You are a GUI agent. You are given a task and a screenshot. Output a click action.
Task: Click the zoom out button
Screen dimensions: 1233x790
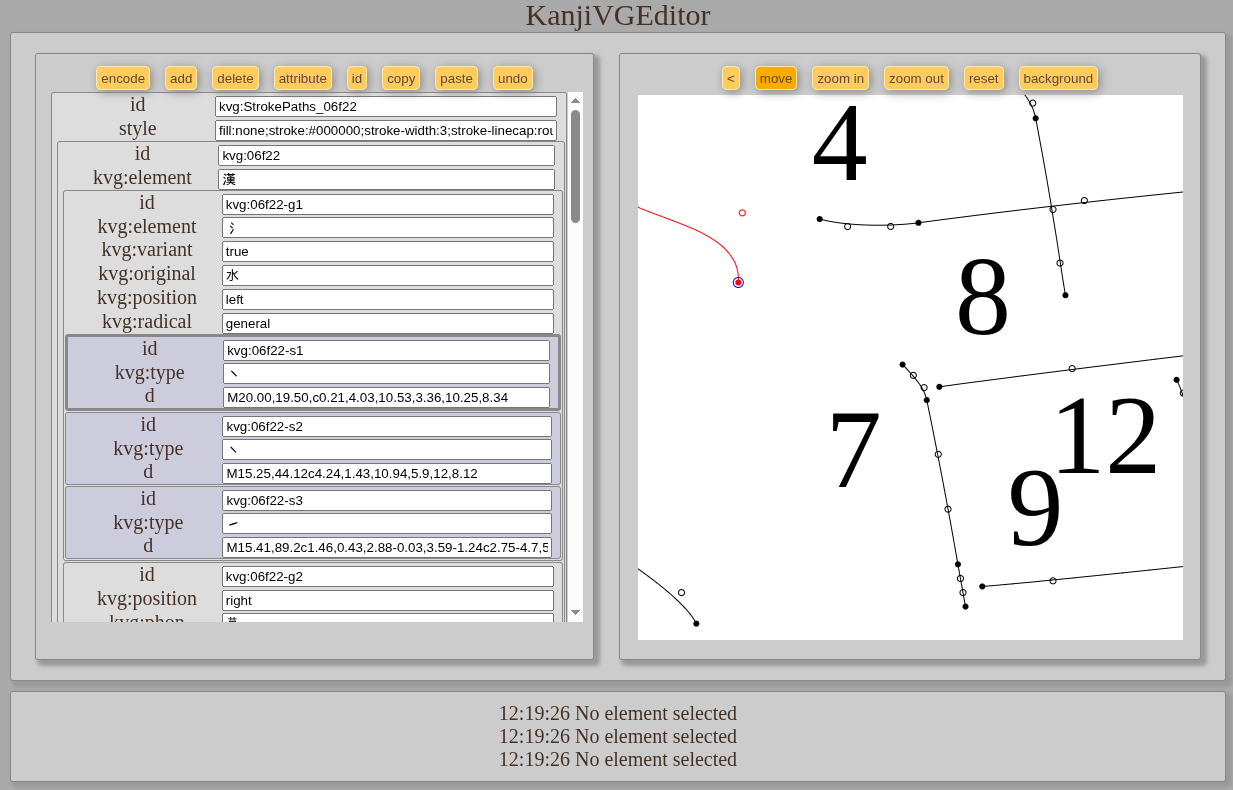(916, 78)
